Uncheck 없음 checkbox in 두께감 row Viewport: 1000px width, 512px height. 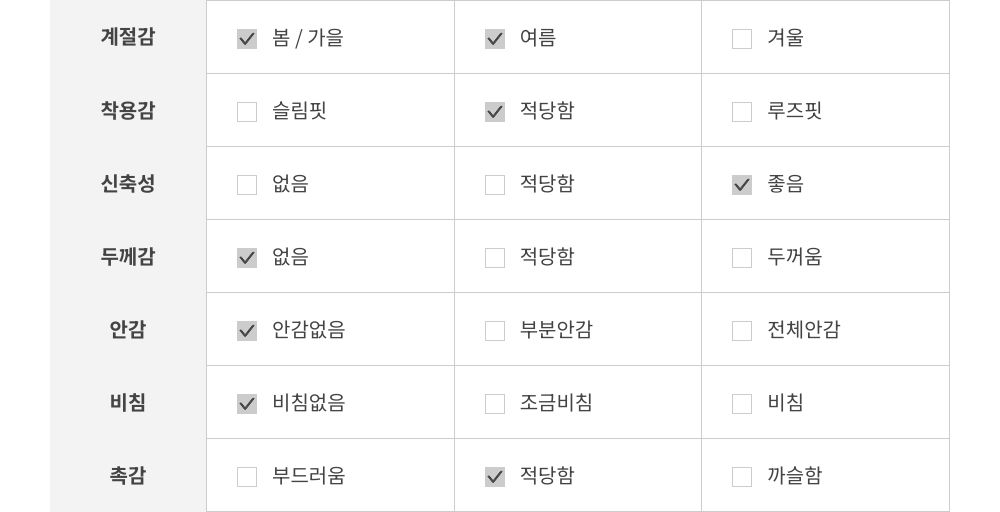[247, 258]
